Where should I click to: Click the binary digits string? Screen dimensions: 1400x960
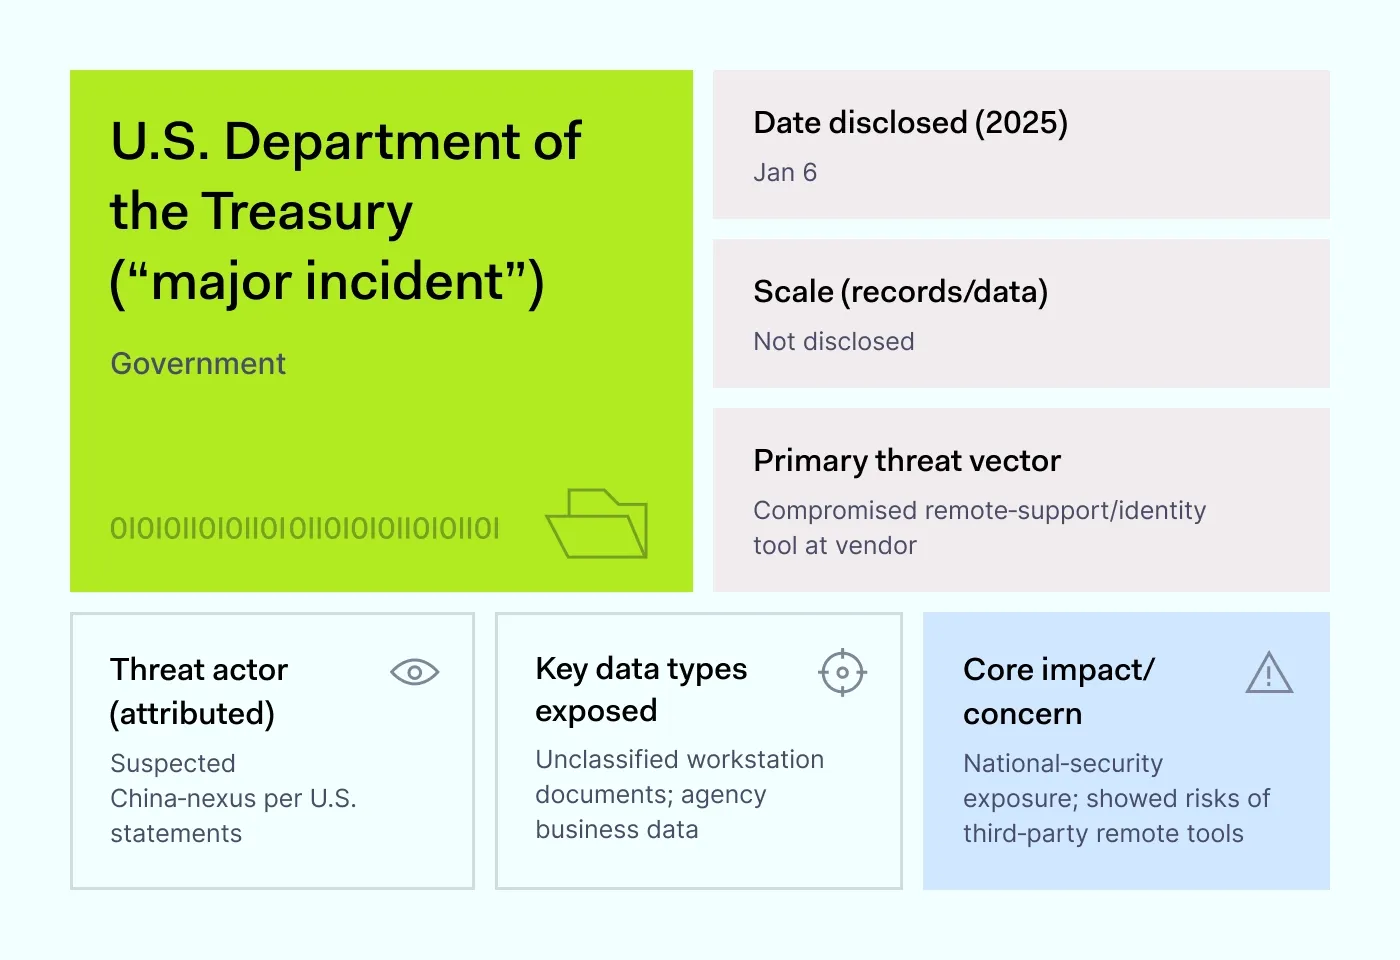click(304, 528)
